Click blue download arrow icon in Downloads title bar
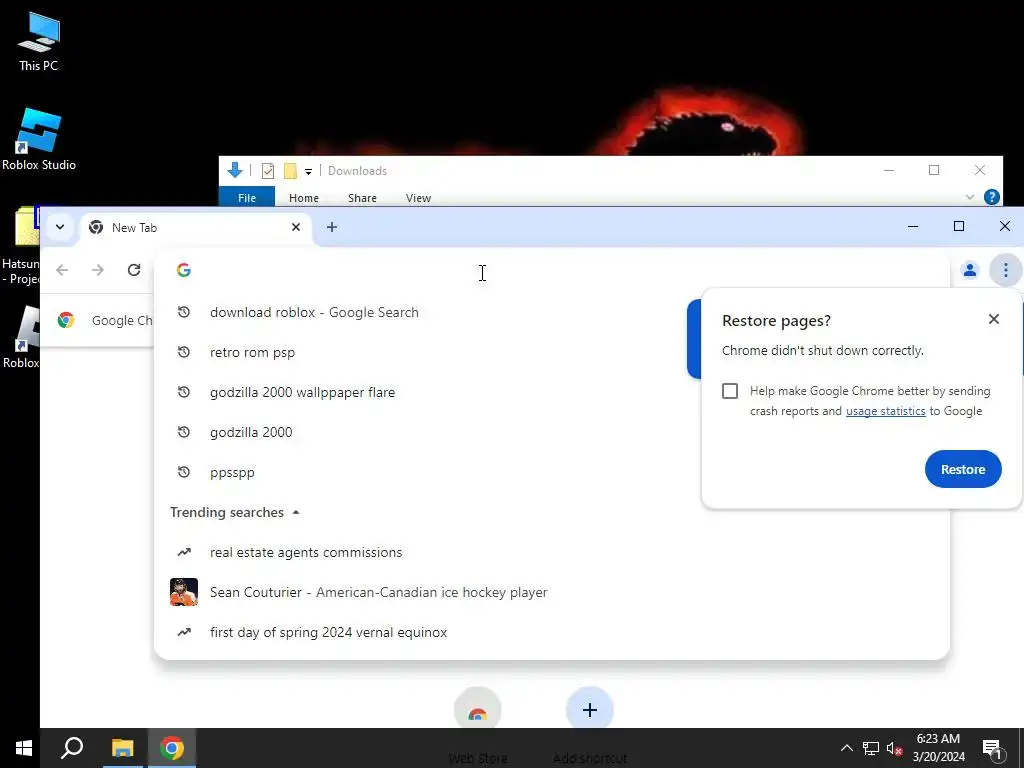Screen dimensions: 1024x768 pyautogui.click(x=234, y=170)
